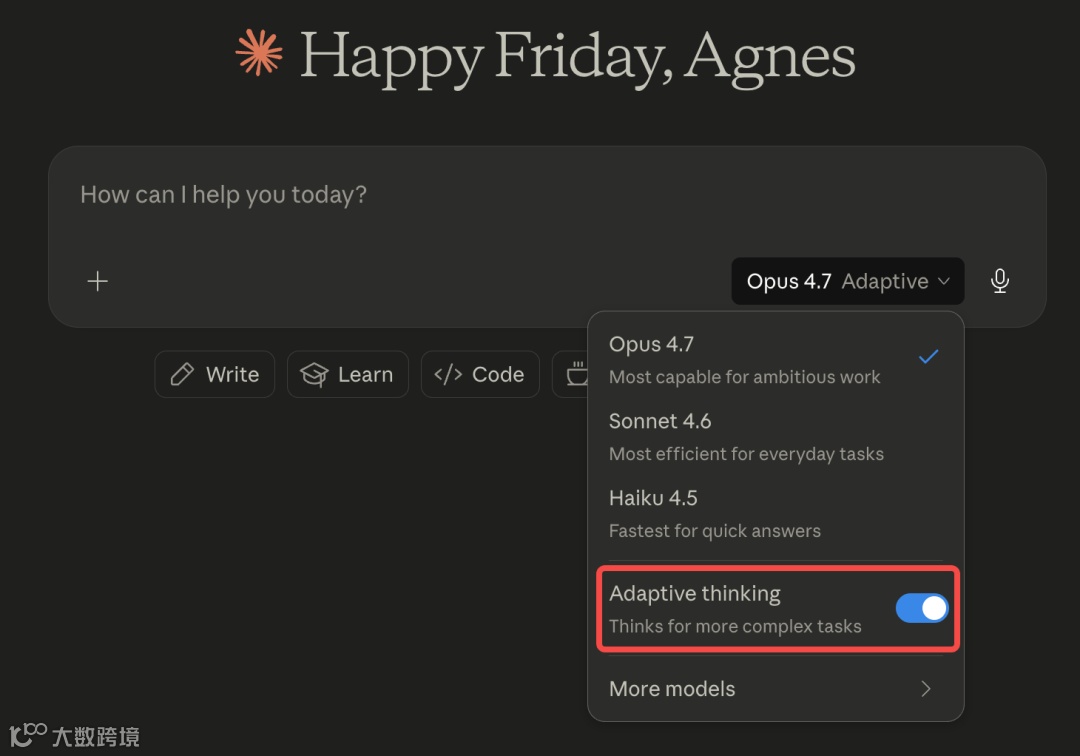The width and height of the screenshot is (1080, 756).
Task: Click the microphone voice input icon
Action: [999, 282]
